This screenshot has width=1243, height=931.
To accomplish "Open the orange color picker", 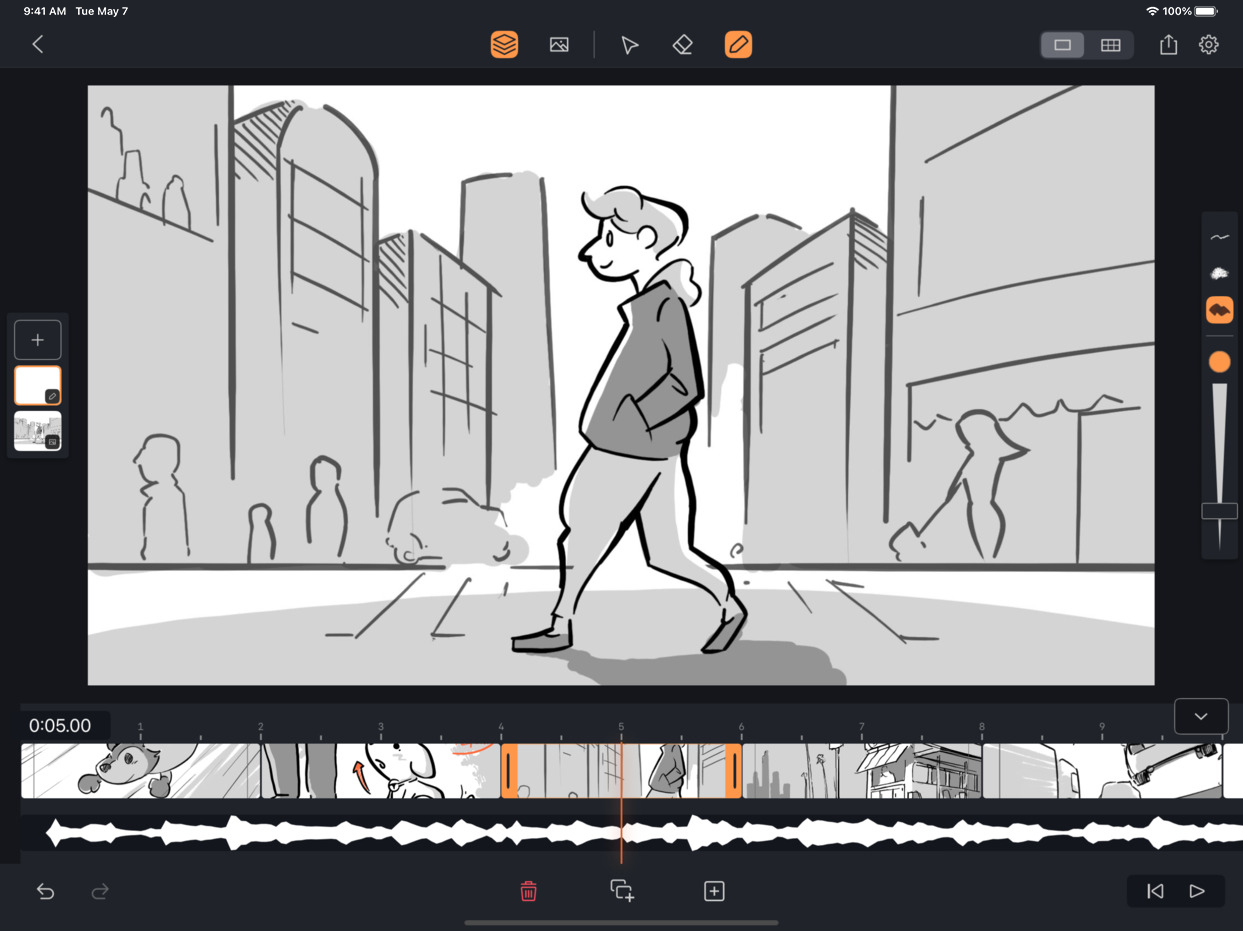I will [1220, 361].
